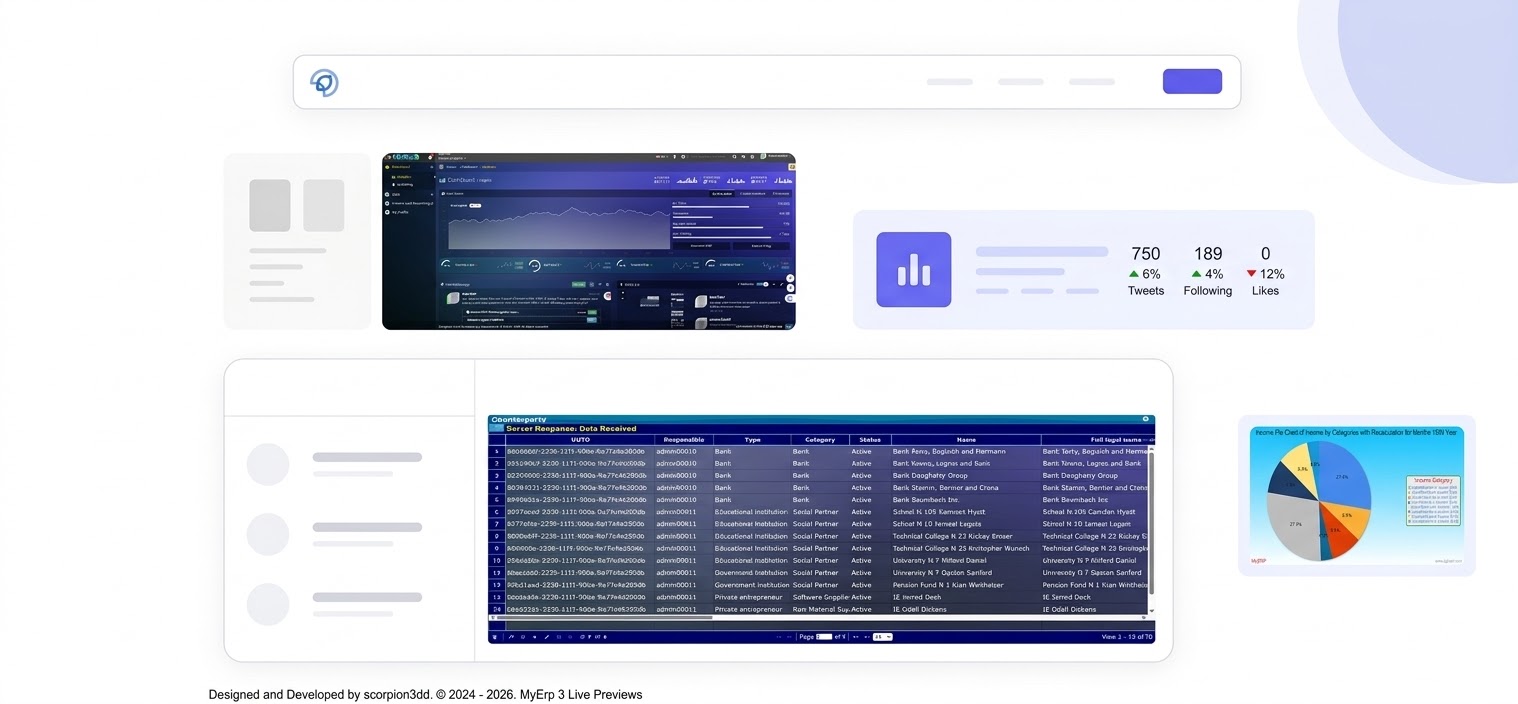The image size is (1518, 704).
Task: Click the grid's vertical scrollbar
Action: (1151, 520)
